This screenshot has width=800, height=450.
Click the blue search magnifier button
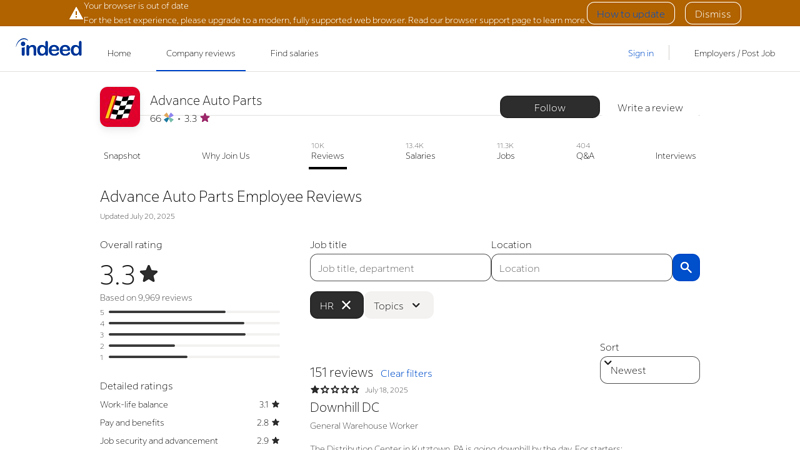pyautogui.click(x=686, y=267)
